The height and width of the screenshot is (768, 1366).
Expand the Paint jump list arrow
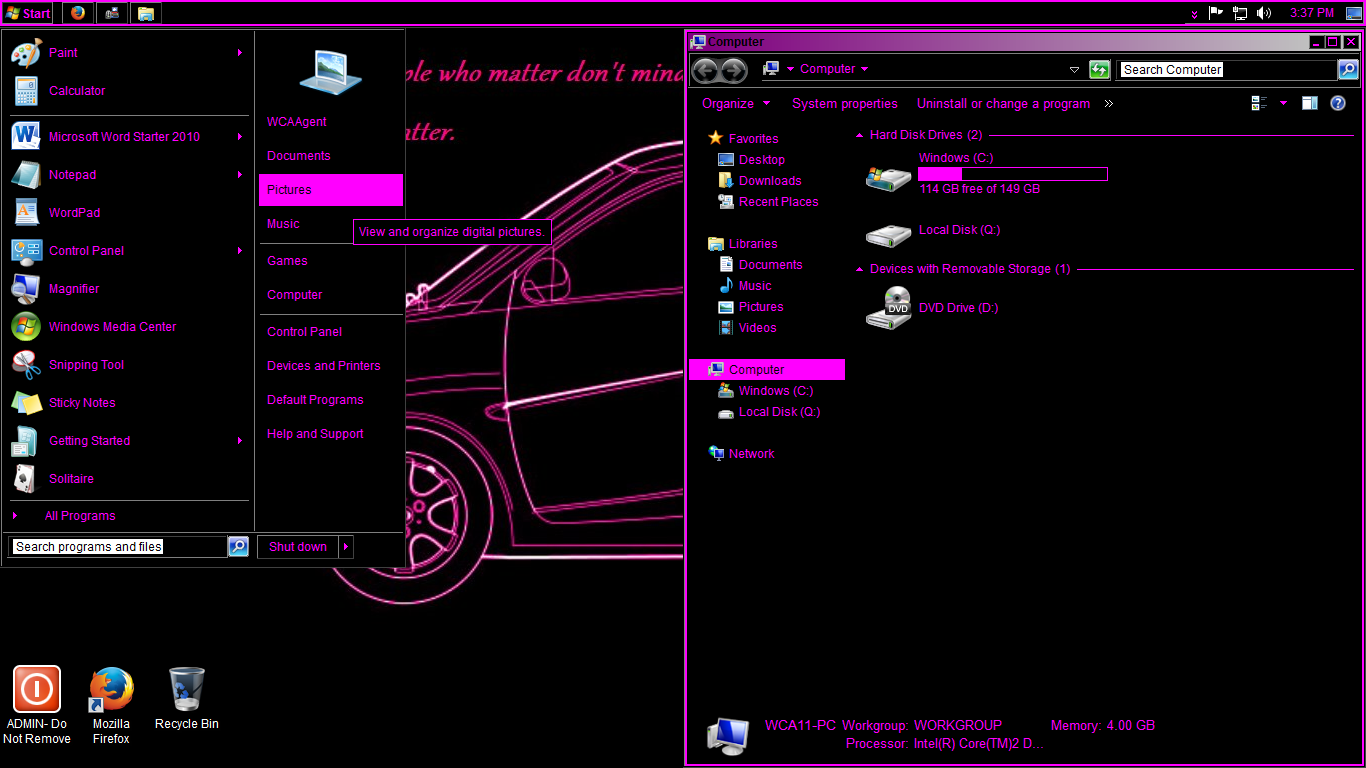239,53
